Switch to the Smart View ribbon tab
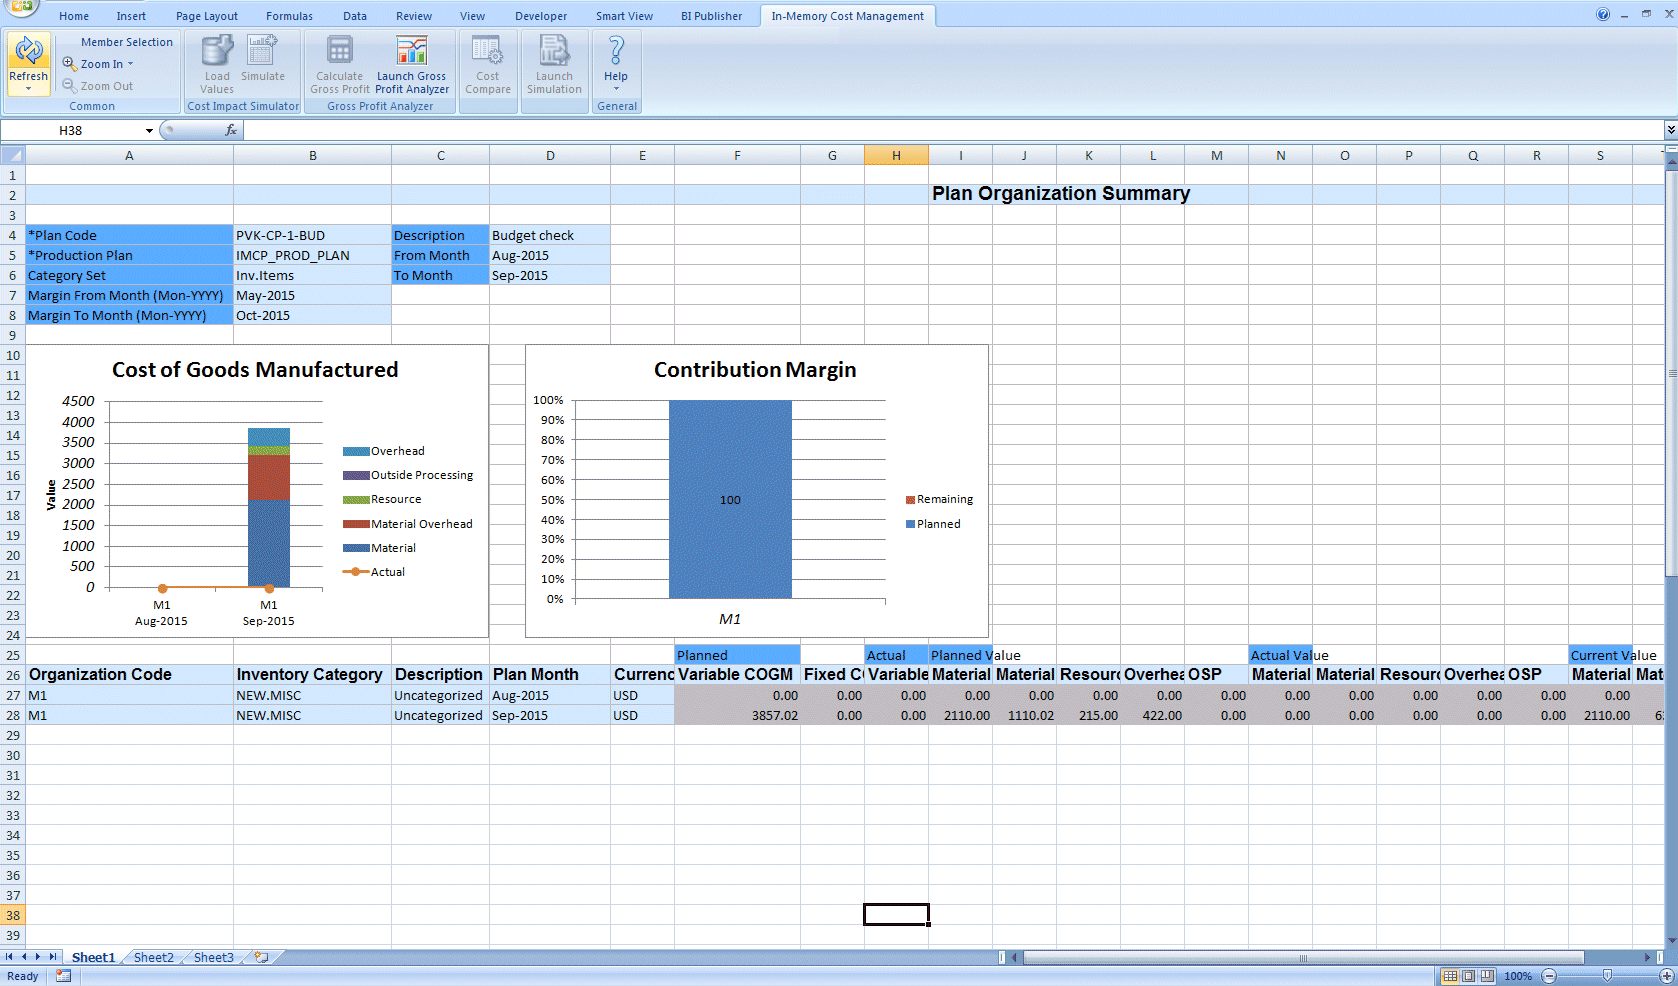The image size is (1678, 986). [624, 15]
